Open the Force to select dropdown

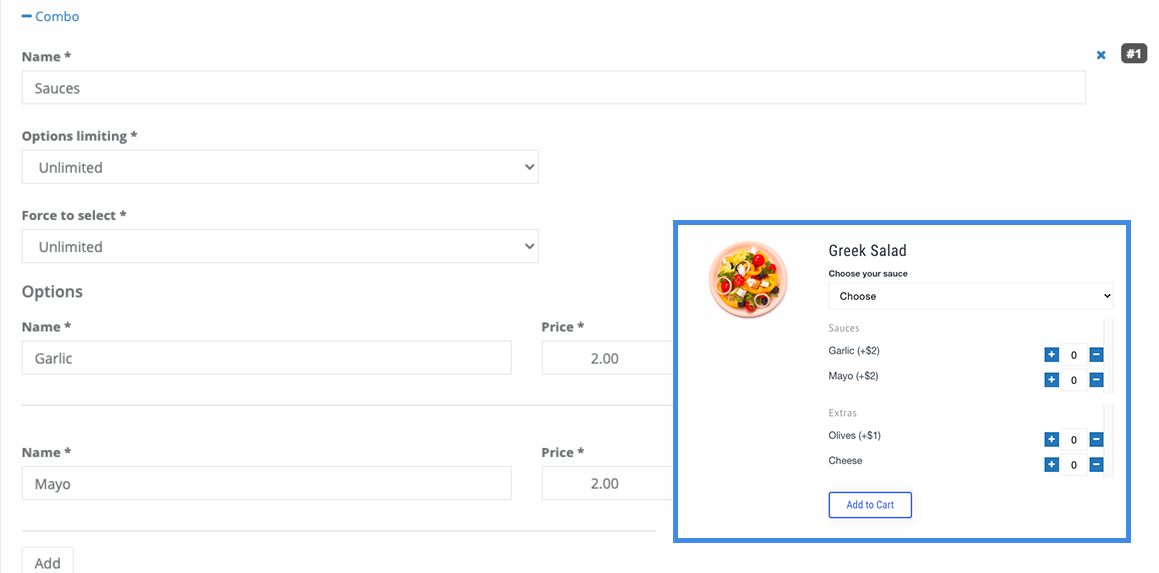tap(280, 246)
